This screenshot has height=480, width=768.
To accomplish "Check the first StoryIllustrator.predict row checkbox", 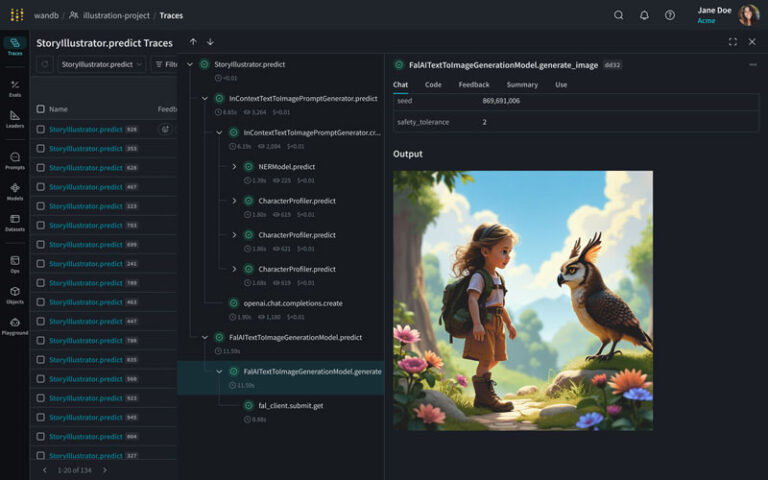I will (41, 129).
